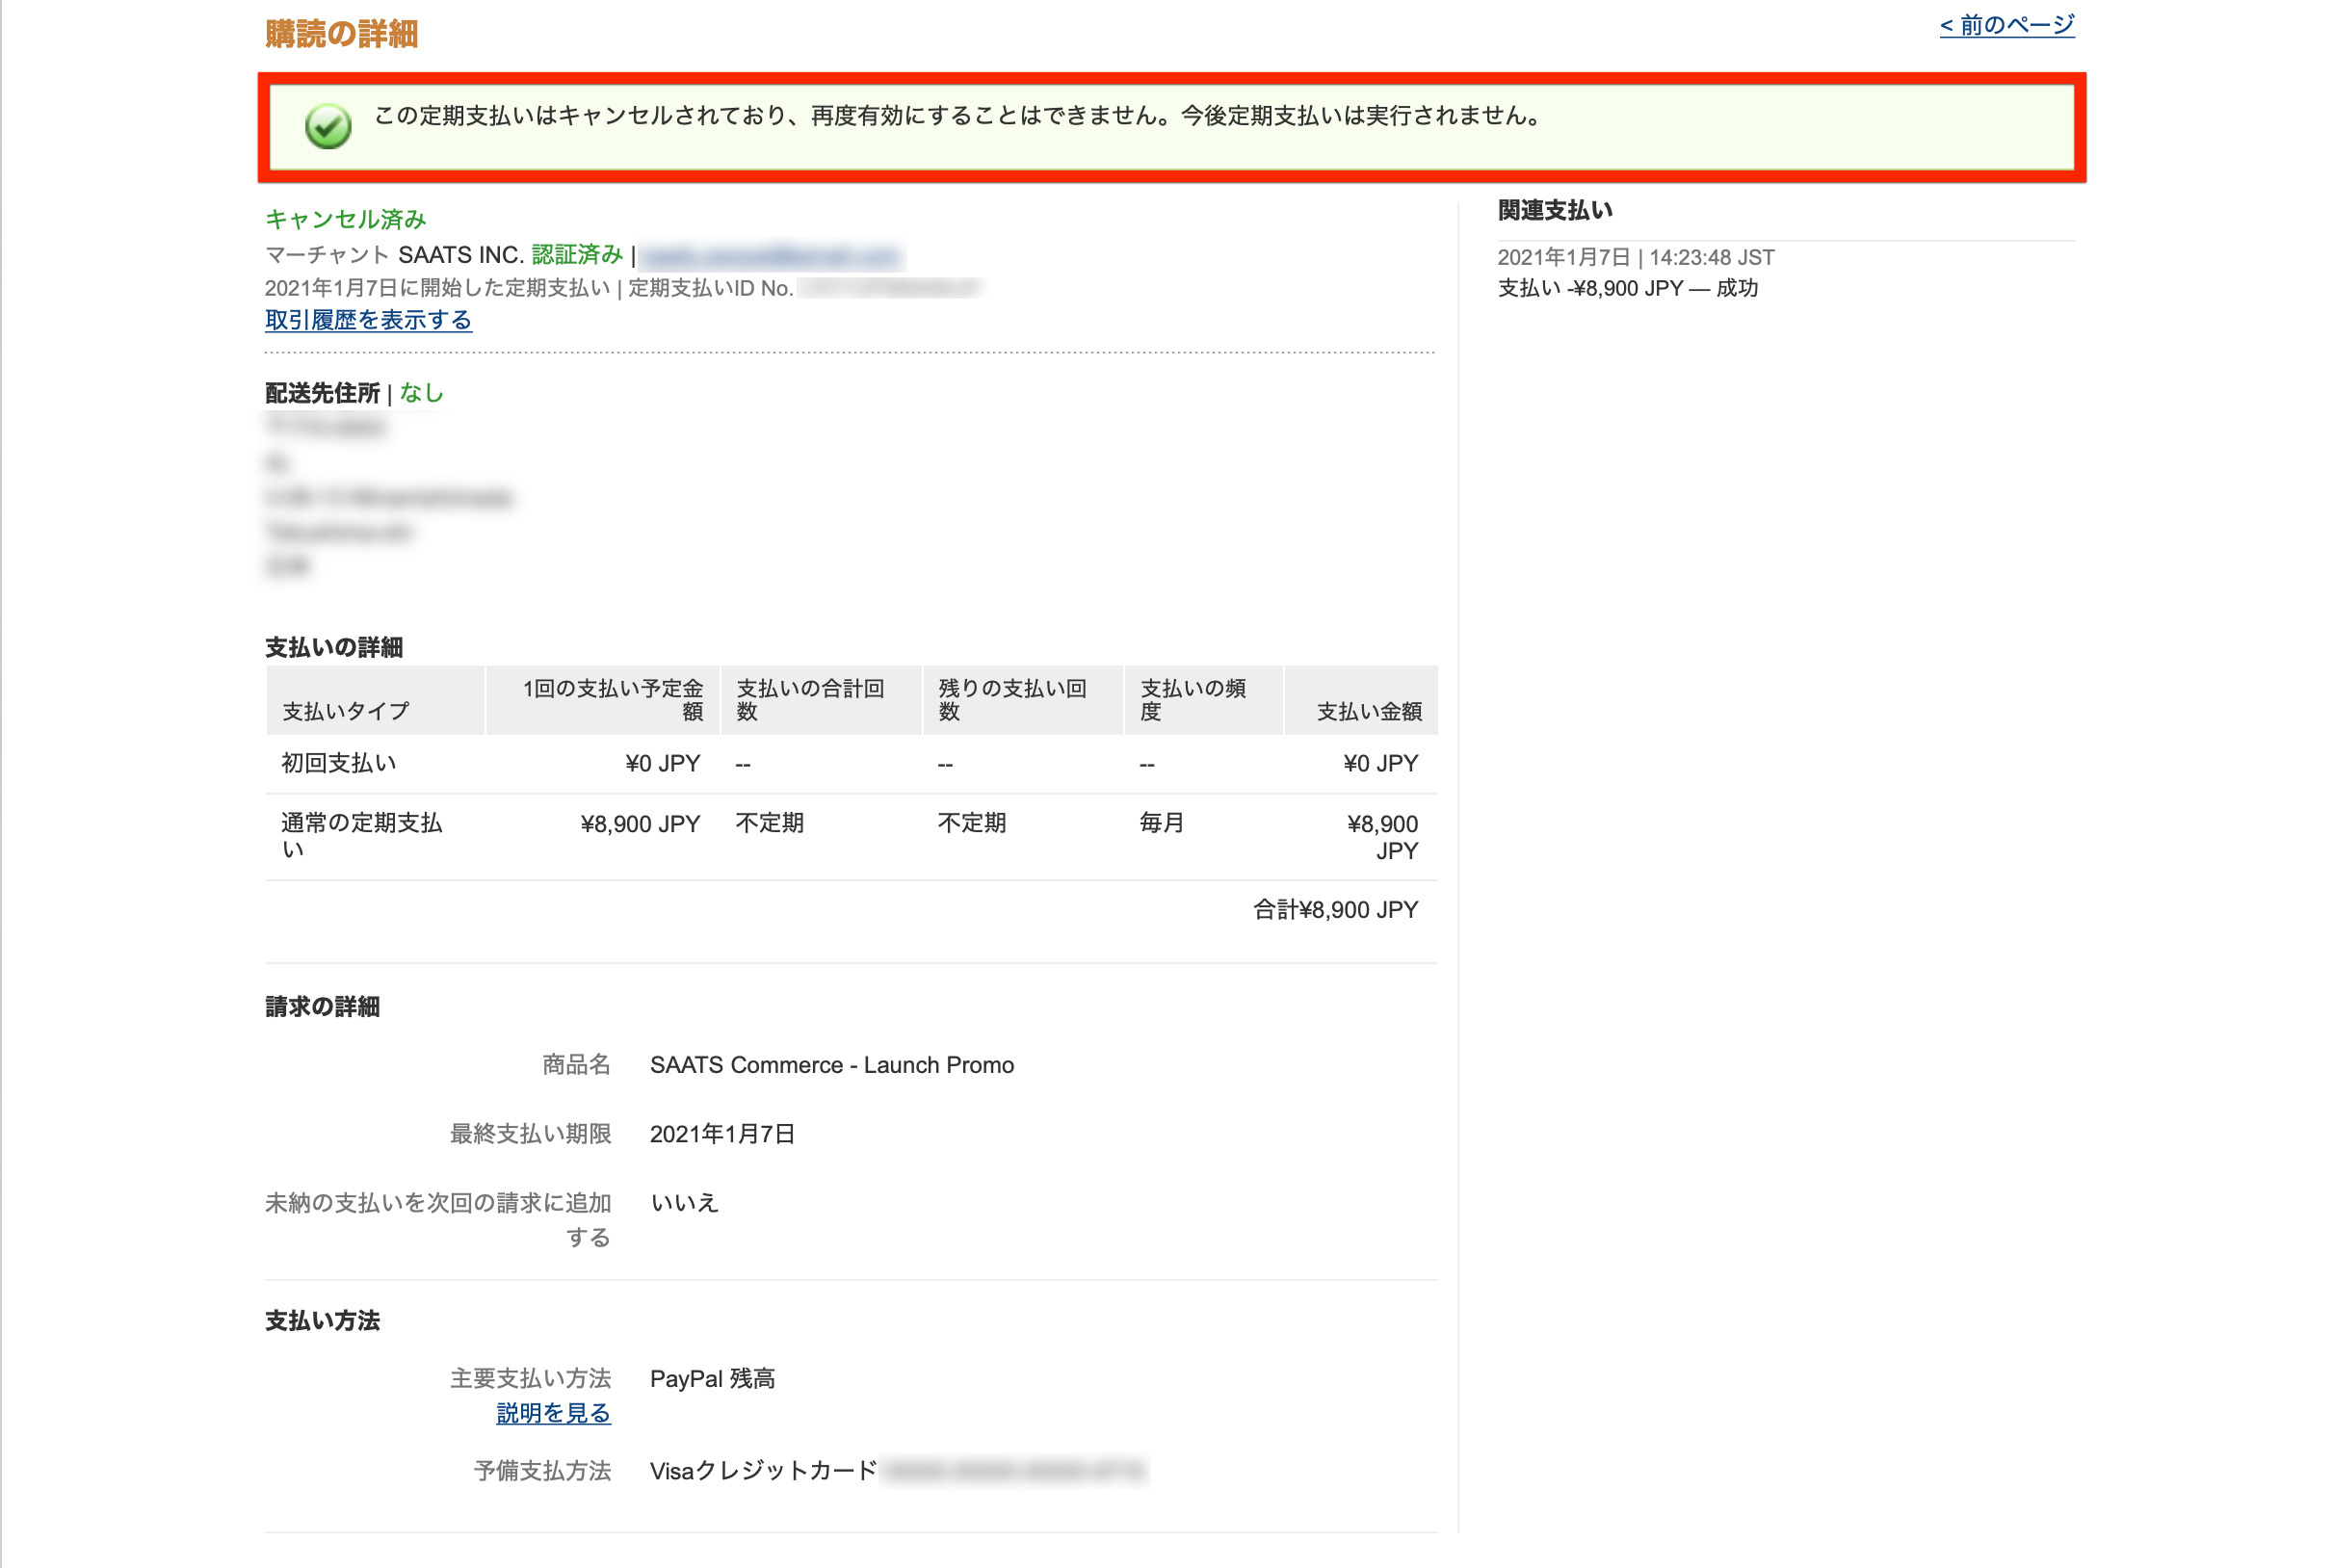This screenshot has height=1568, width=2333.
Task: Click the 認証済み verified label
Action: (x=577, y=255)
